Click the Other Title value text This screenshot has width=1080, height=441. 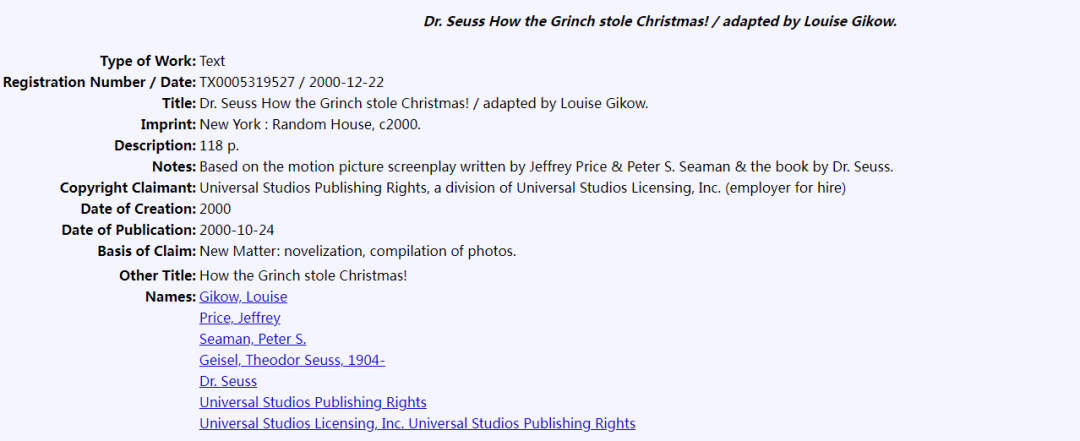pyautogui.click(x=303, y=276)
